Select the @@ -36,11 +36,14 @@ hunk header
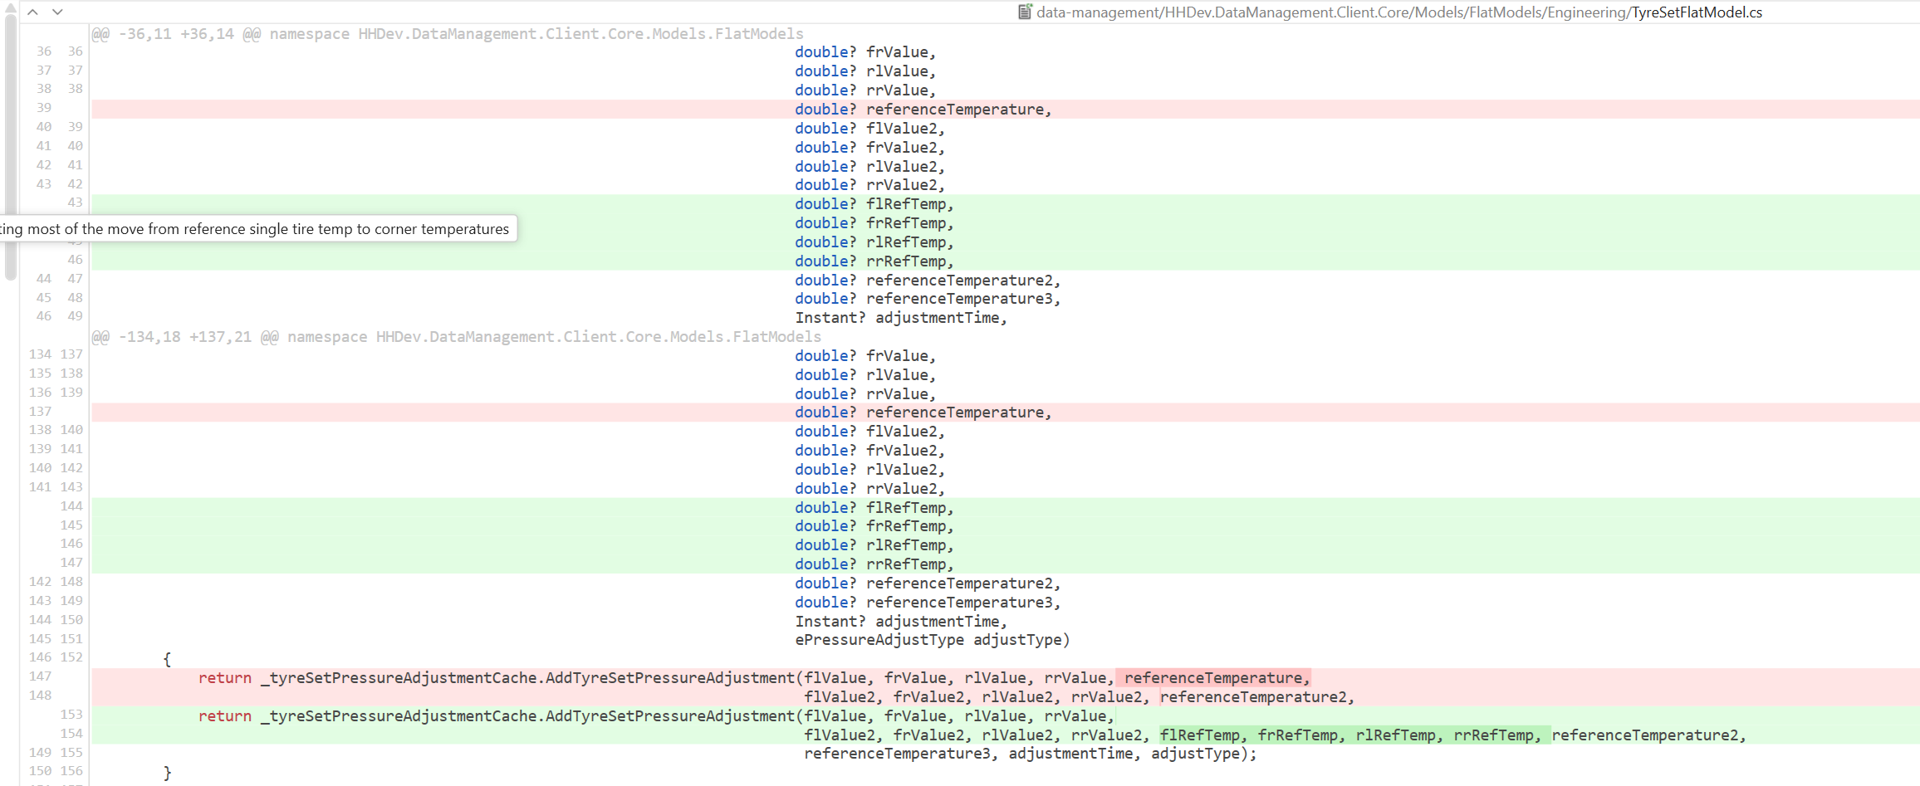Image resolution: width=1920 pixels, height=786 pixels. [x=447, y=34]
